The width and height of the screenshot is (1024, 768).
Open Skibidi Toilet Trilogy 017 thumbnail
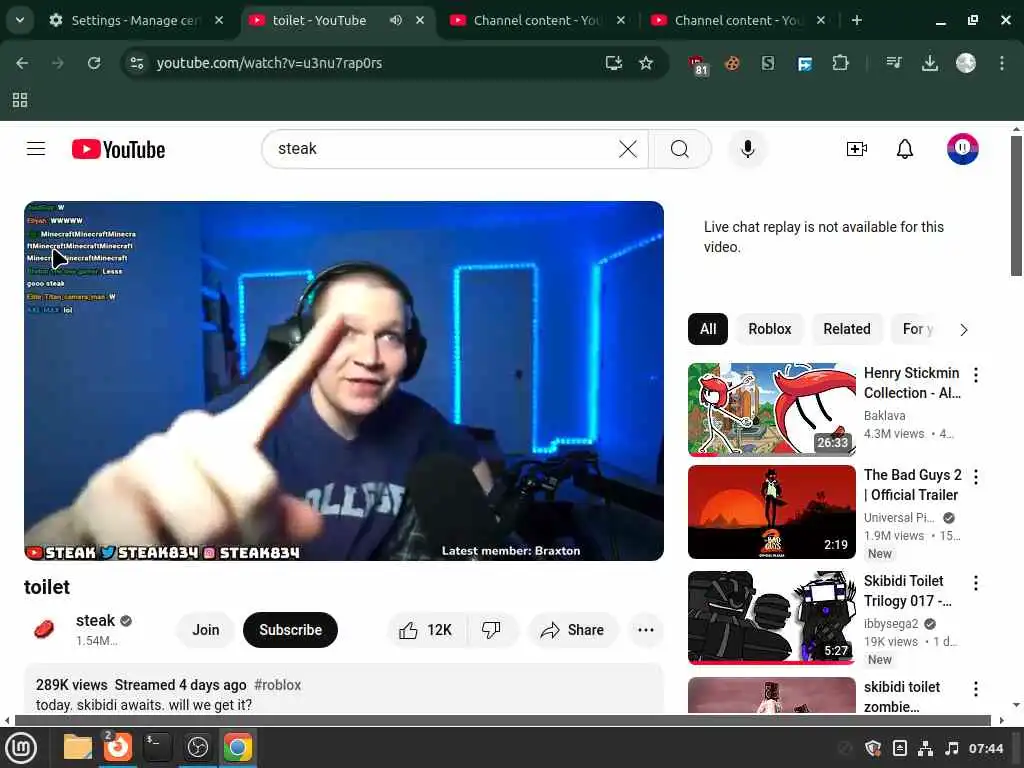click(x=771, y=618)
